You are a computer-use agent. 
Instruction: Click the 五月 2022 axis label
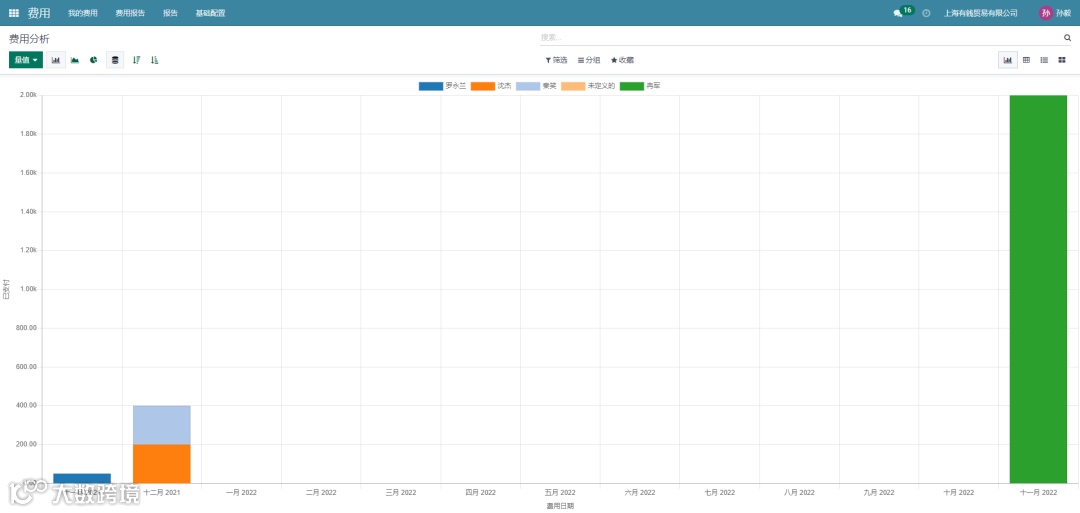coord(560,492)
